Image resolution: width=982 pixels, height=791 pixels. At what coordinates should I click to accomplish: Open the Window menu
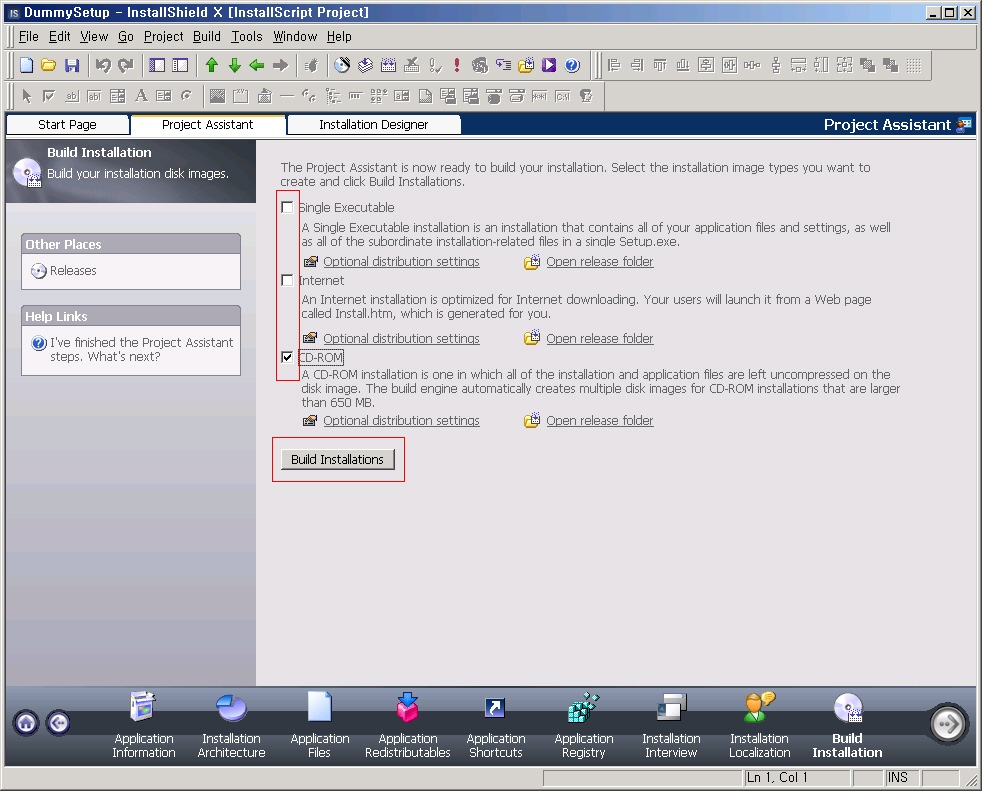(295, 36)
